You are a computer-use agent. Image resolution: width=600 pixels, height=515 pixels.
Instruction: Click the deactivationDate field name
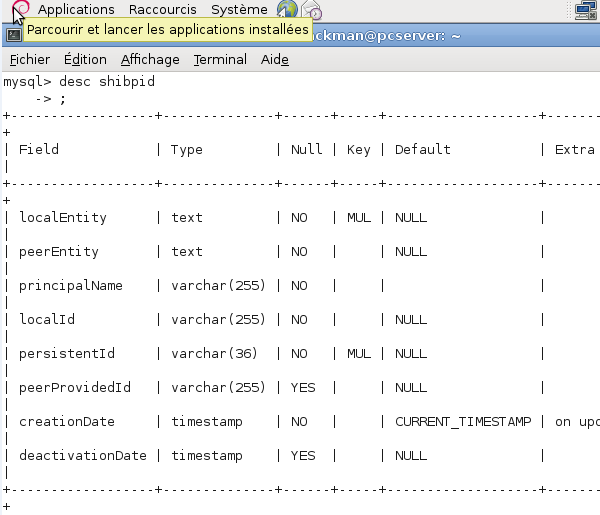coord(83,456)
